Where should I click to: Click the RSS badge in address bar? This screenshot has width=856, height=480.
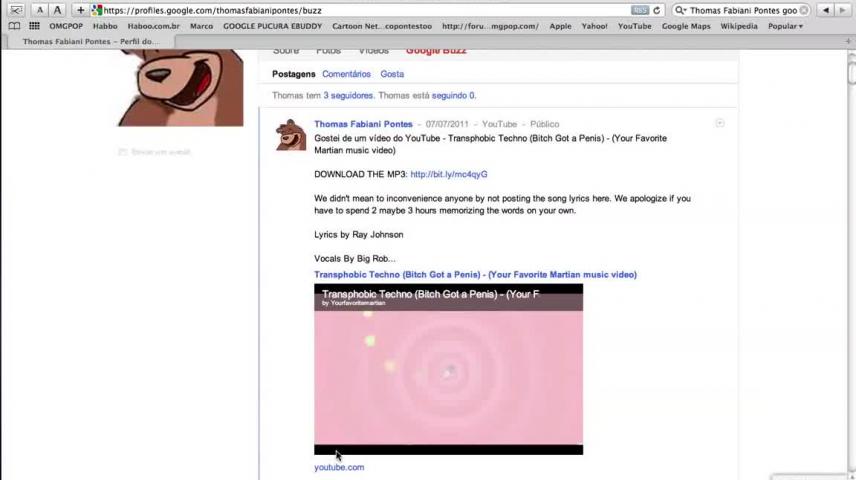coord(639,10)
